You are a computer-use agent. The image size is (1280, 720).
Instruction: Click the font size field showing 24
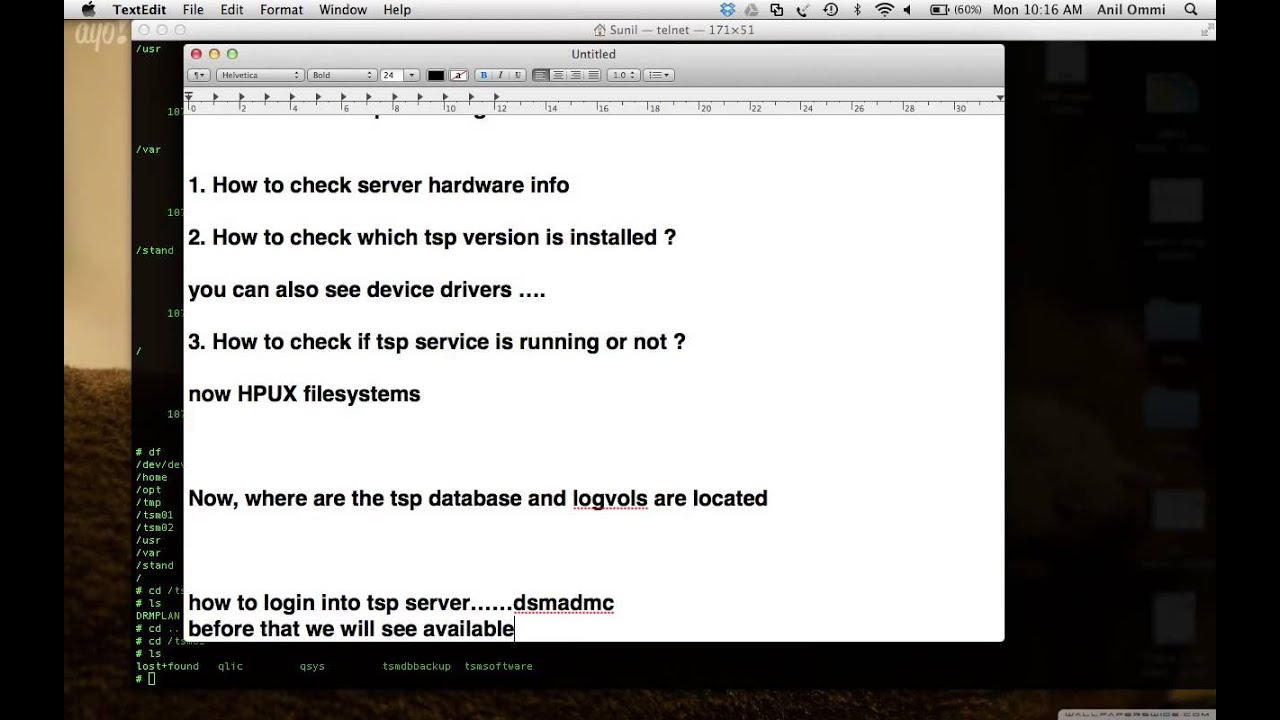coord(391,75)
